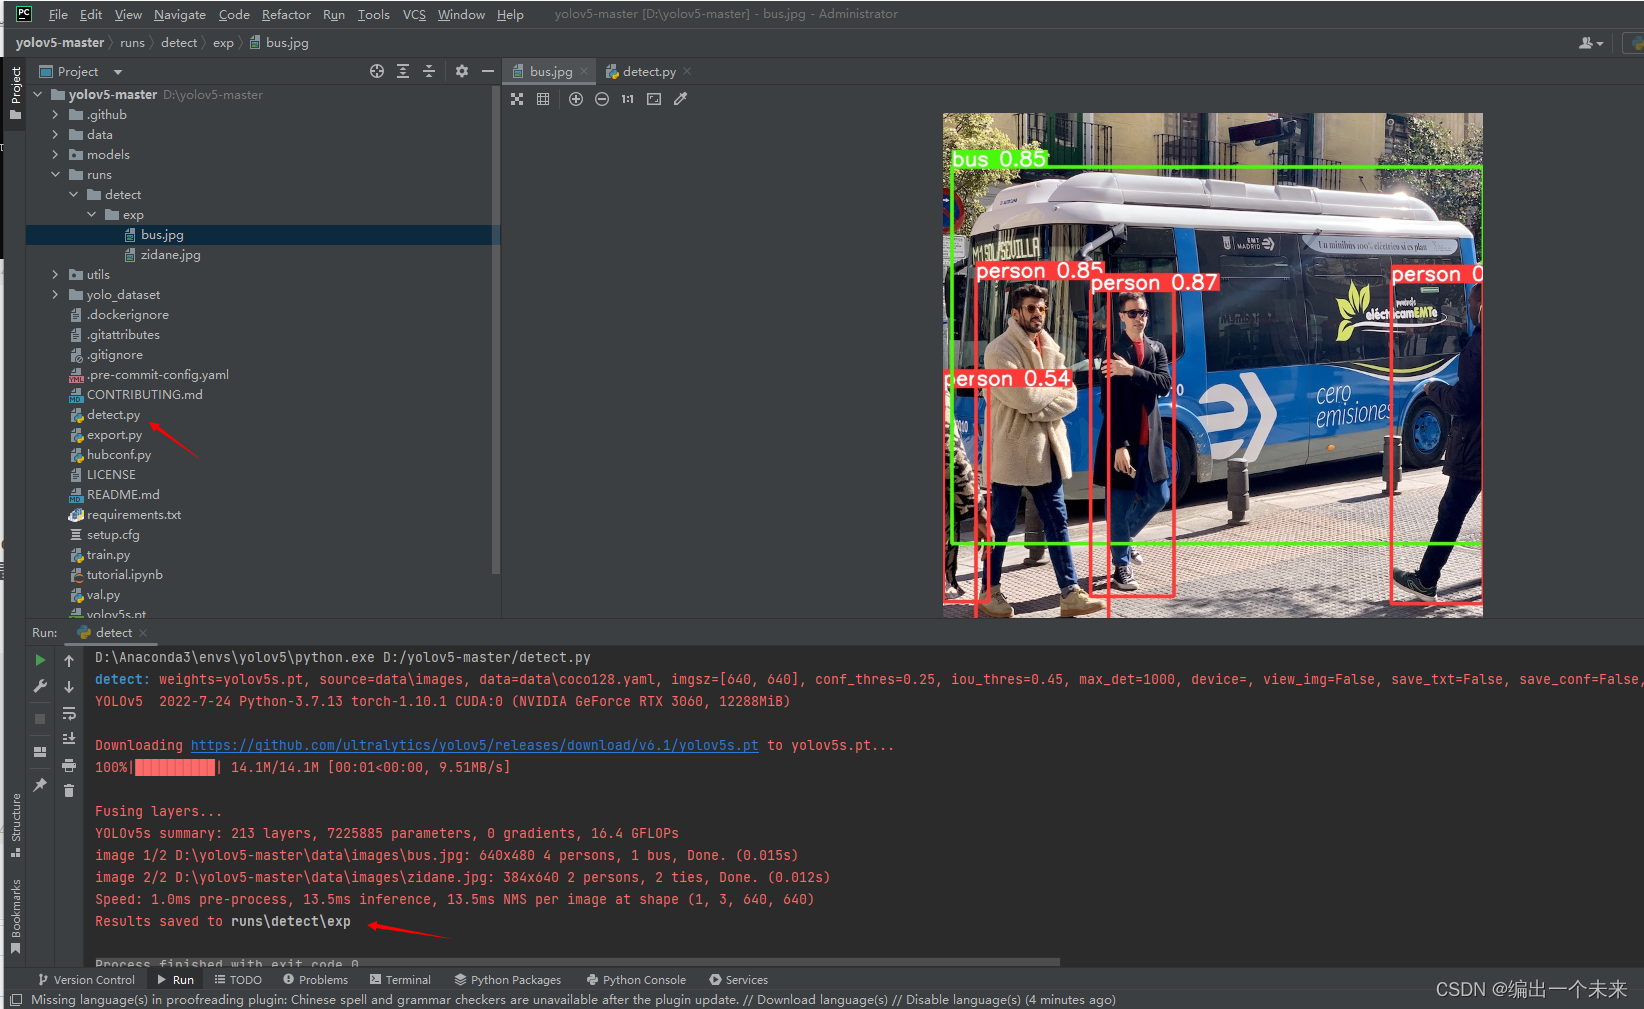Screen dimensions: 1644x1009
Task: Open the Project view dropdown arrow
Action: pos(118,72)
